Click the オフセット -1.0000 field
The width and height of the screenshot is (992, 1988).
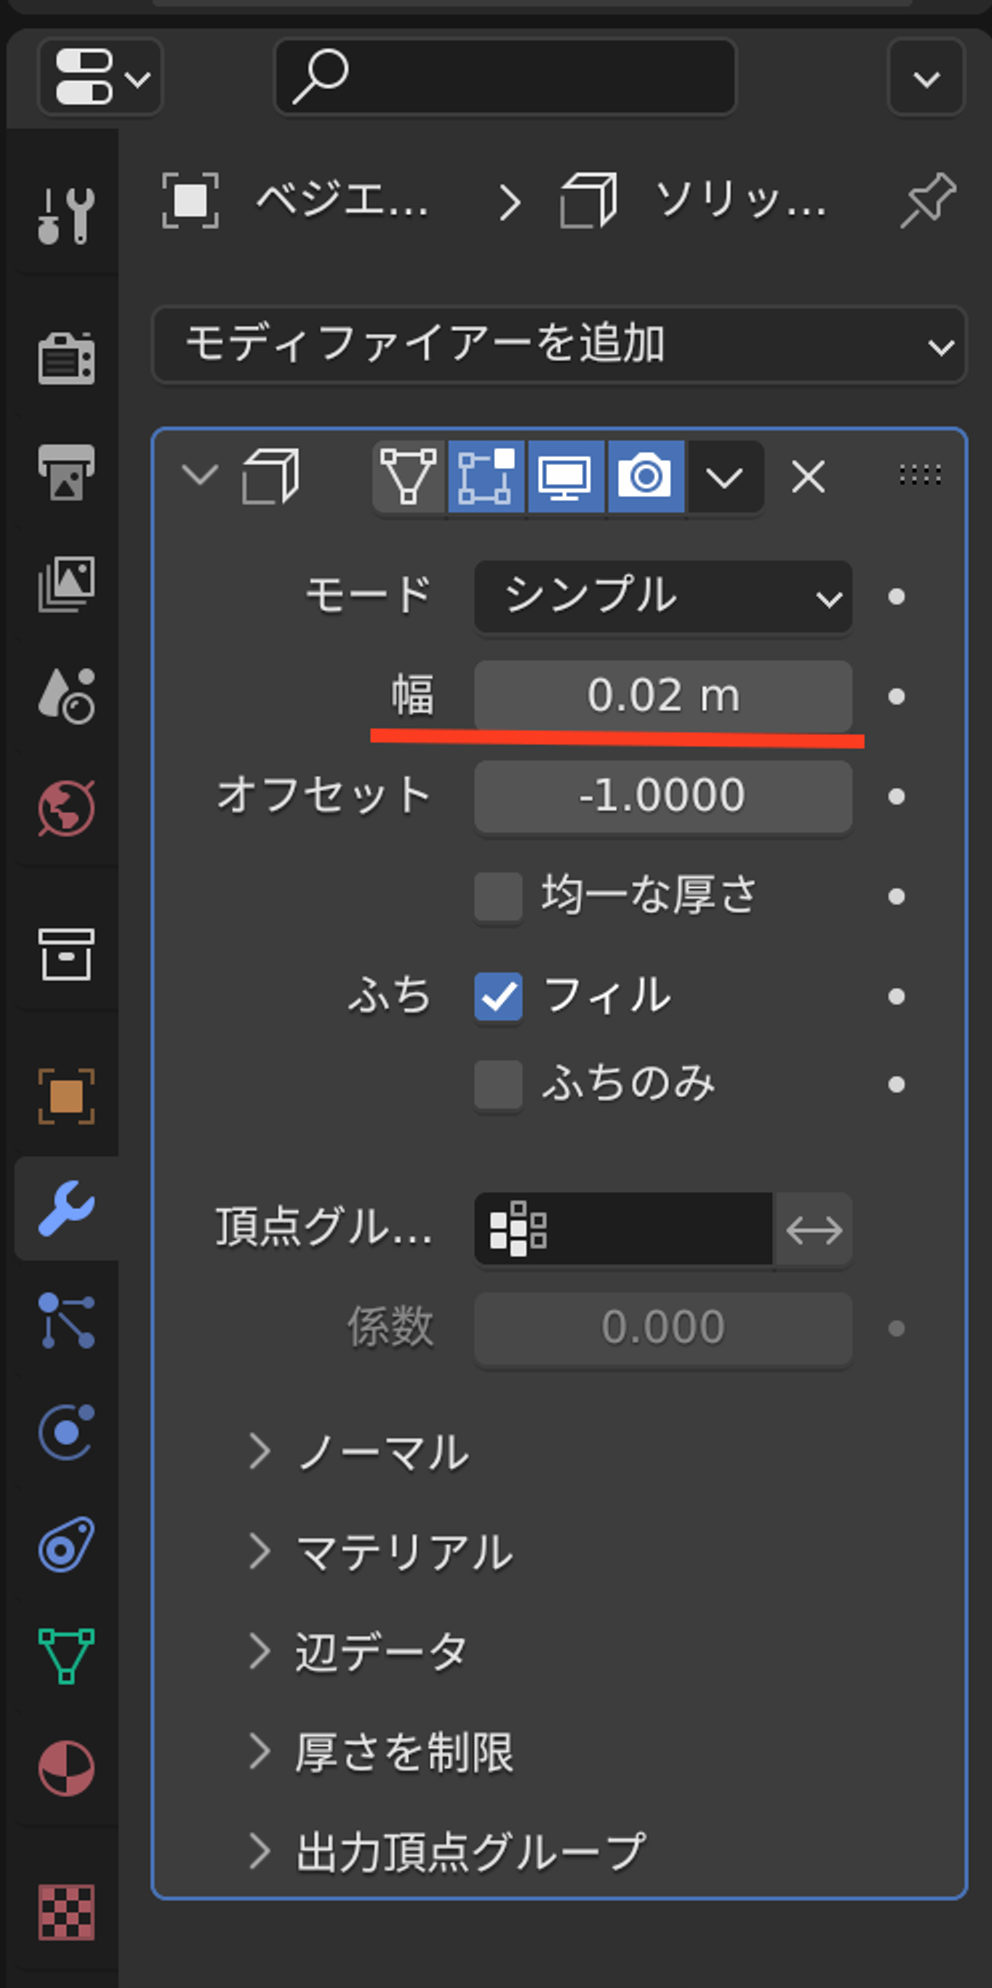(x=663, y=796)
